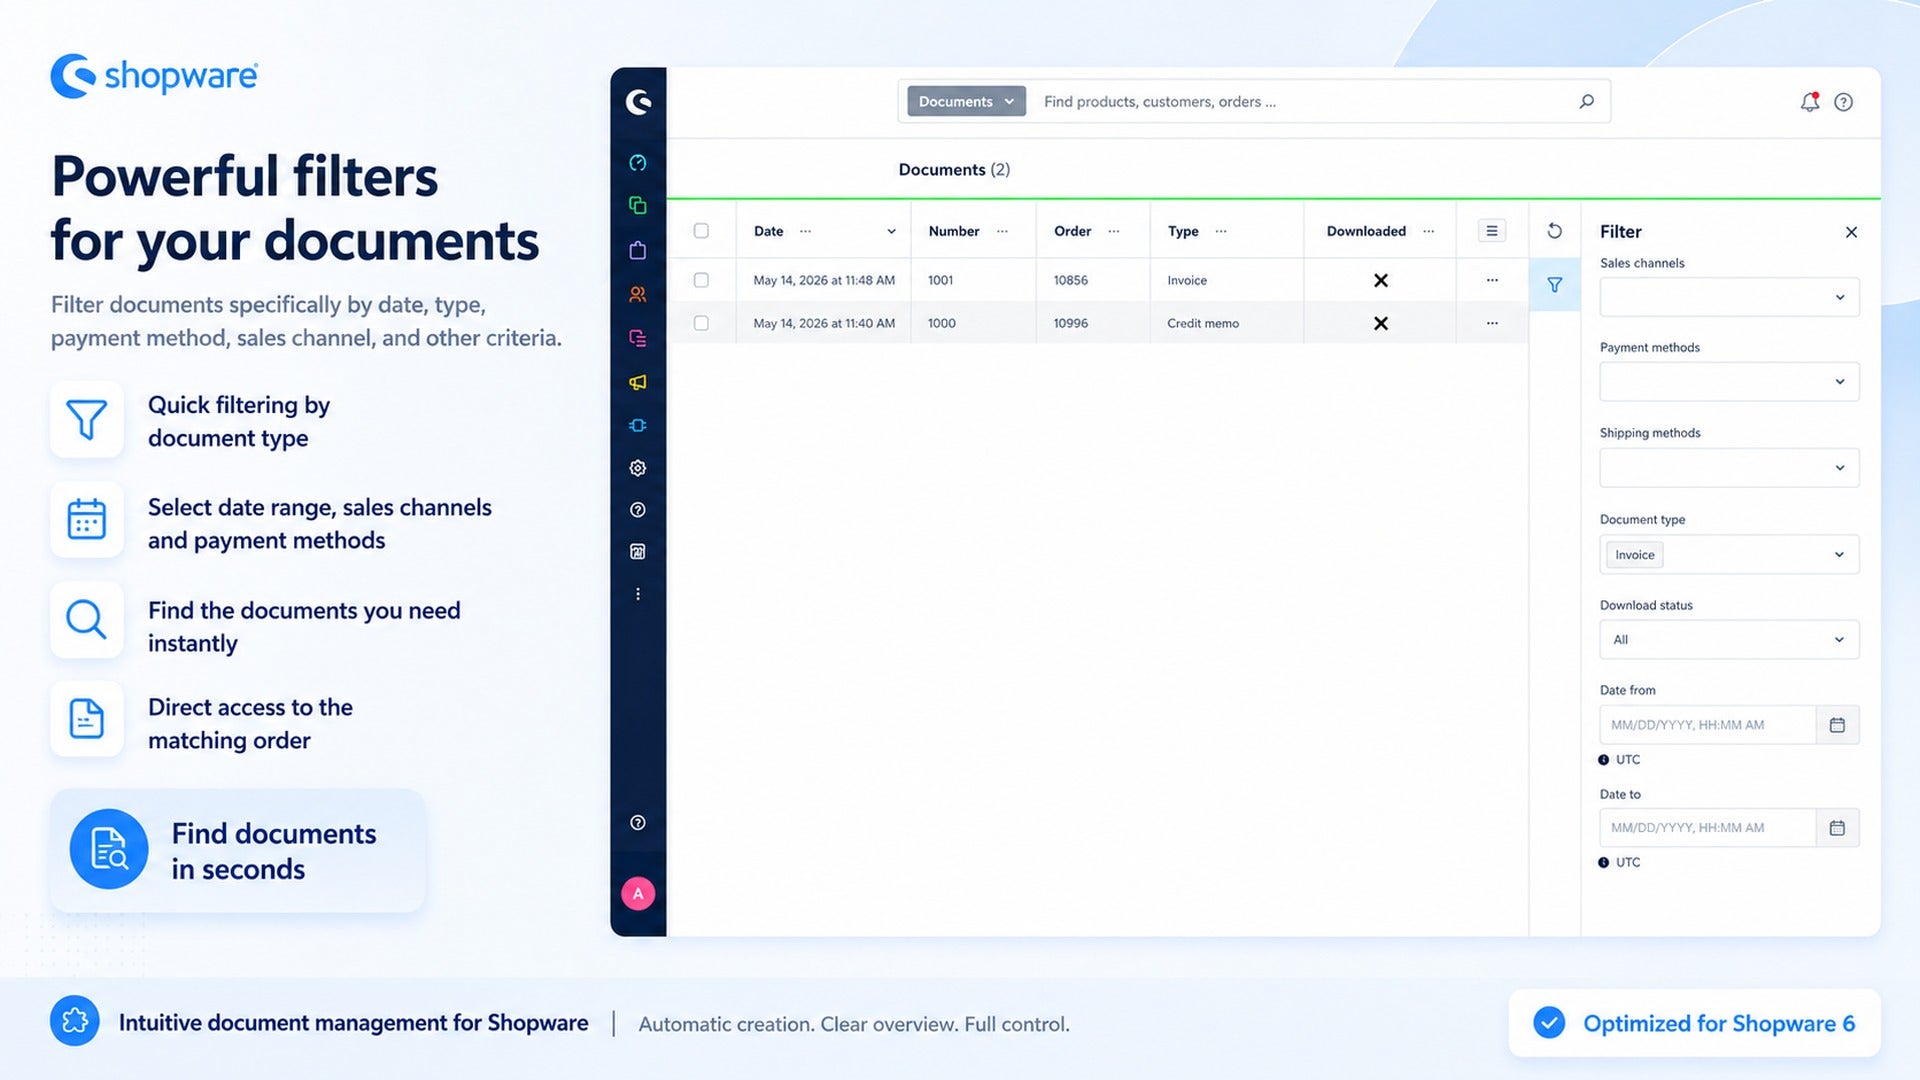
Task: Open the Marketing megaphone icon
Action: [638, 382]
